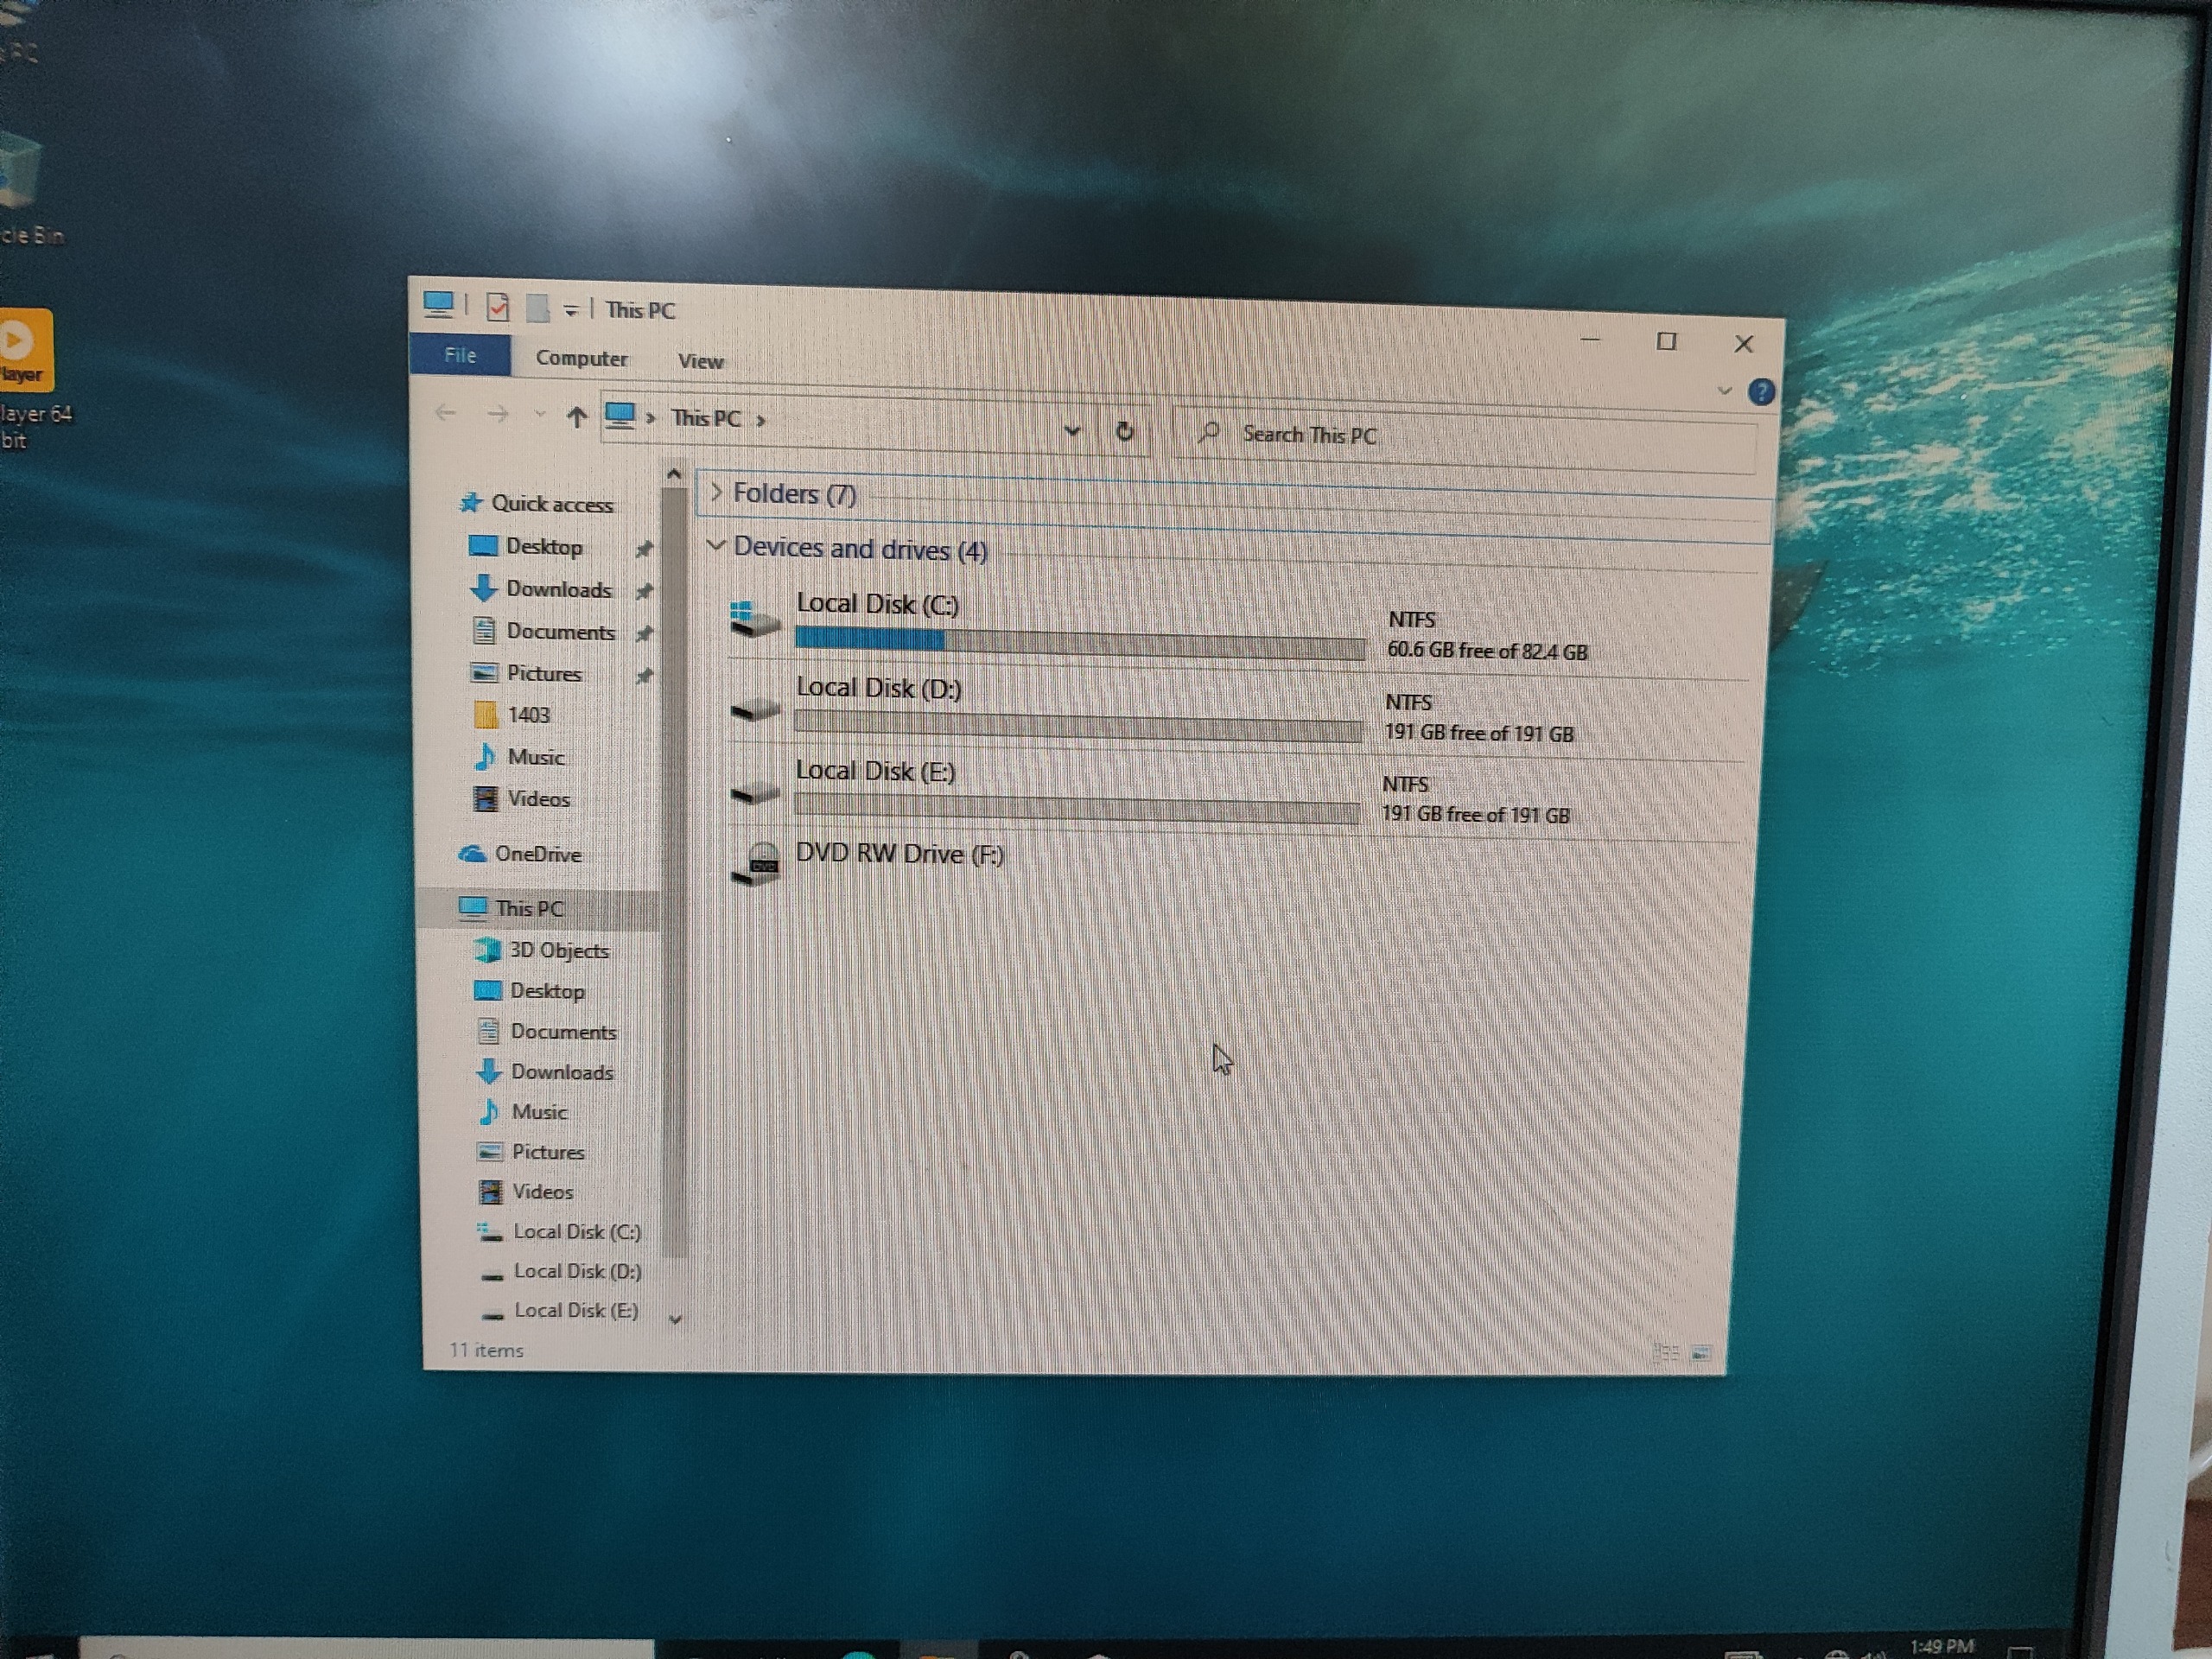Click the Back navigation arrow
Image resolution: width=2212 pixels, height=1659 pixels.
pos(446,413)
